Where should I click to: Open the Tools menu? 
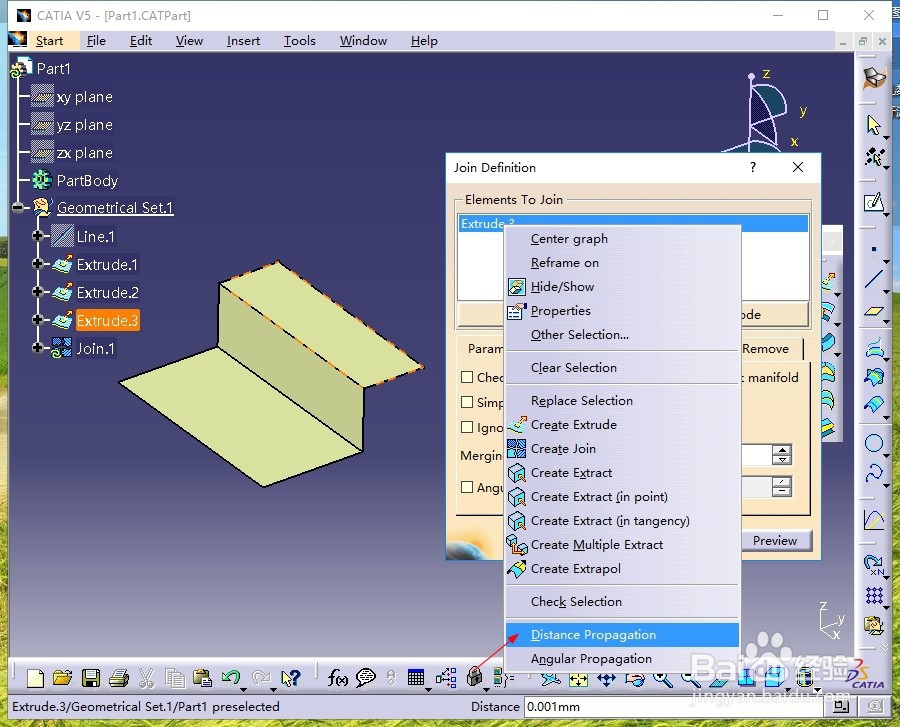pos(300,41)
